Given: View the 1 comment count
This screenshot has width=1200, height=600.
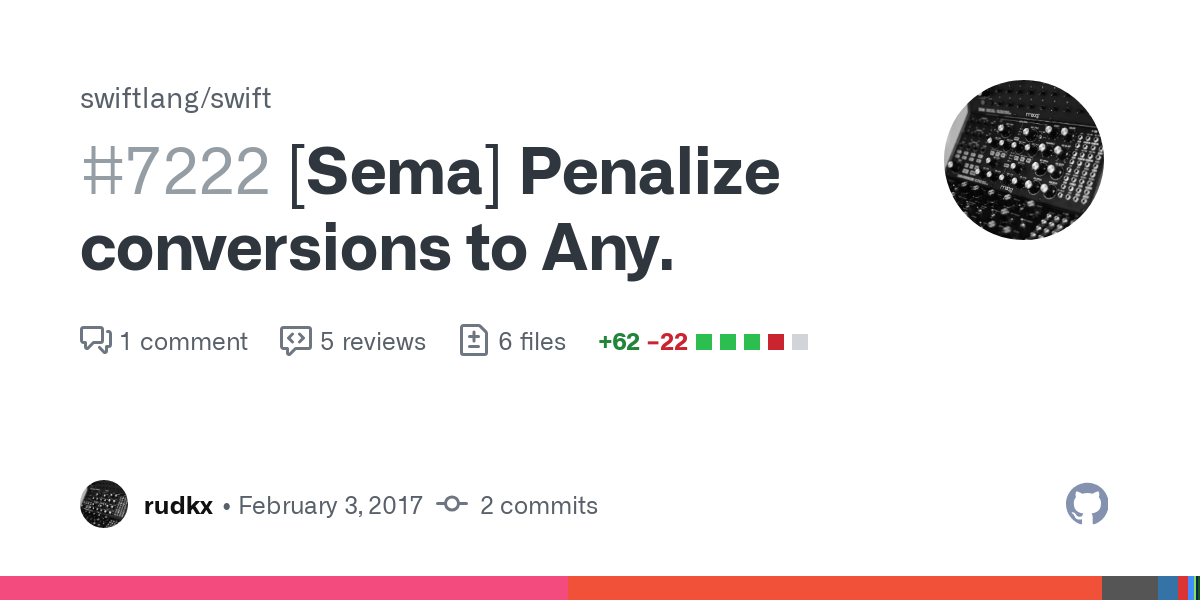Looking at the screenshot, I should pyautogui.click(x=183, y=342).
